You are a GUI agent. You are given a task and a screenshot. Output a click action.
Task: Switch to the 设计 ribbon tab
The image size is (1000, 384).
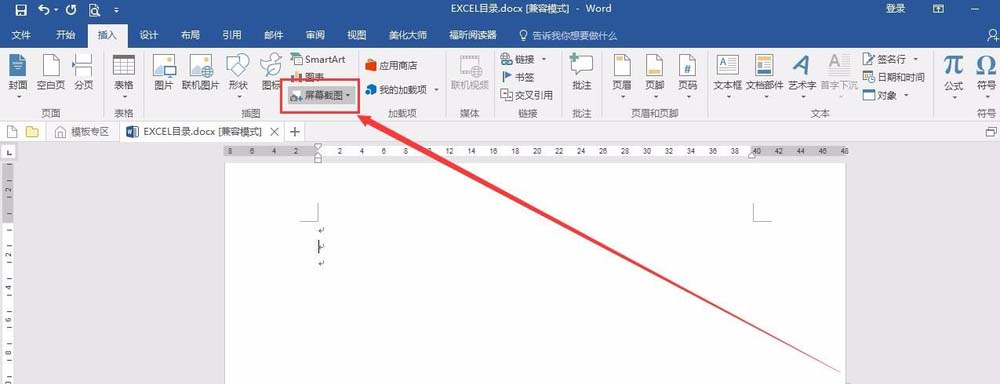(149, 35)
